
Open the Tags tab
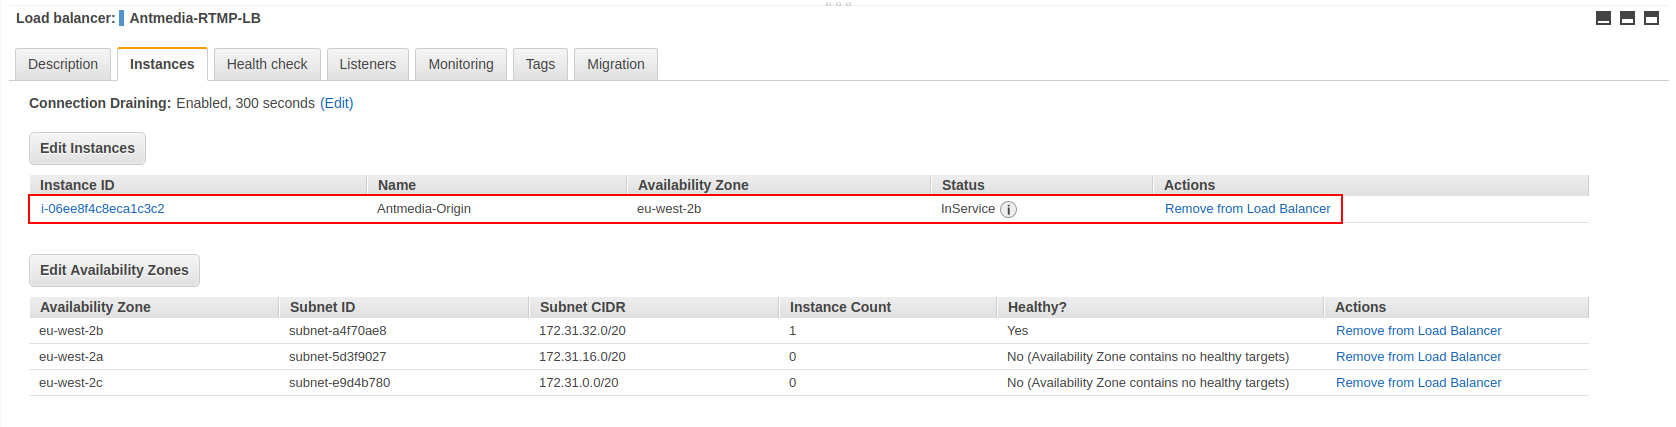540,64
